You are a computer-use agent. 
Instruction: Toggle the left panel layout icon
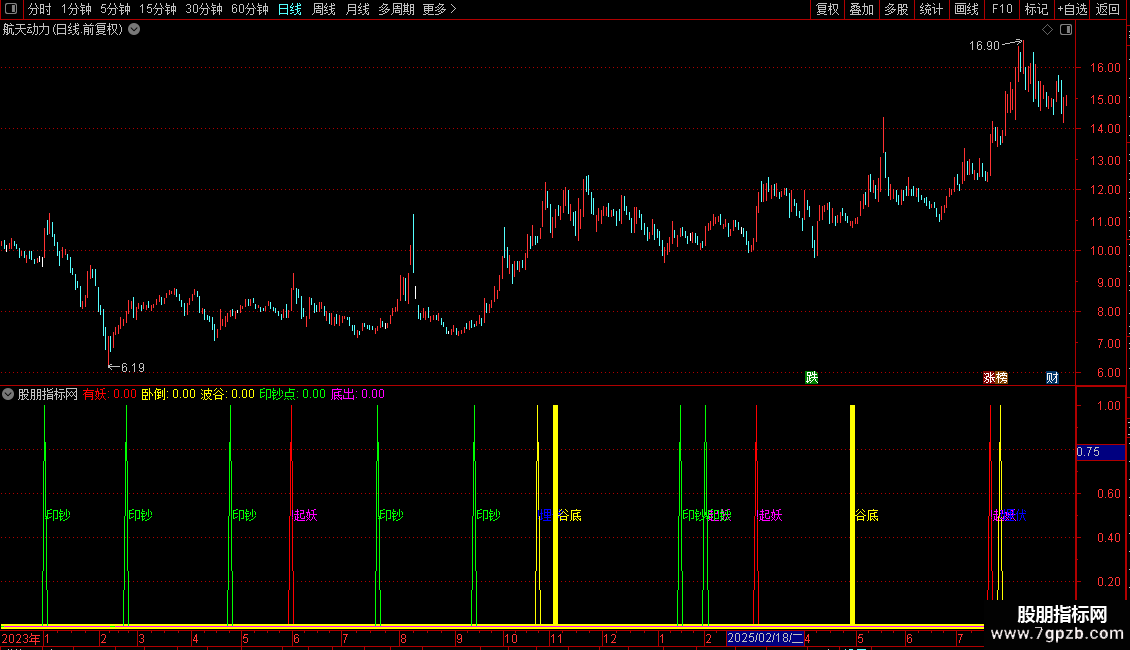coord(11,9)
